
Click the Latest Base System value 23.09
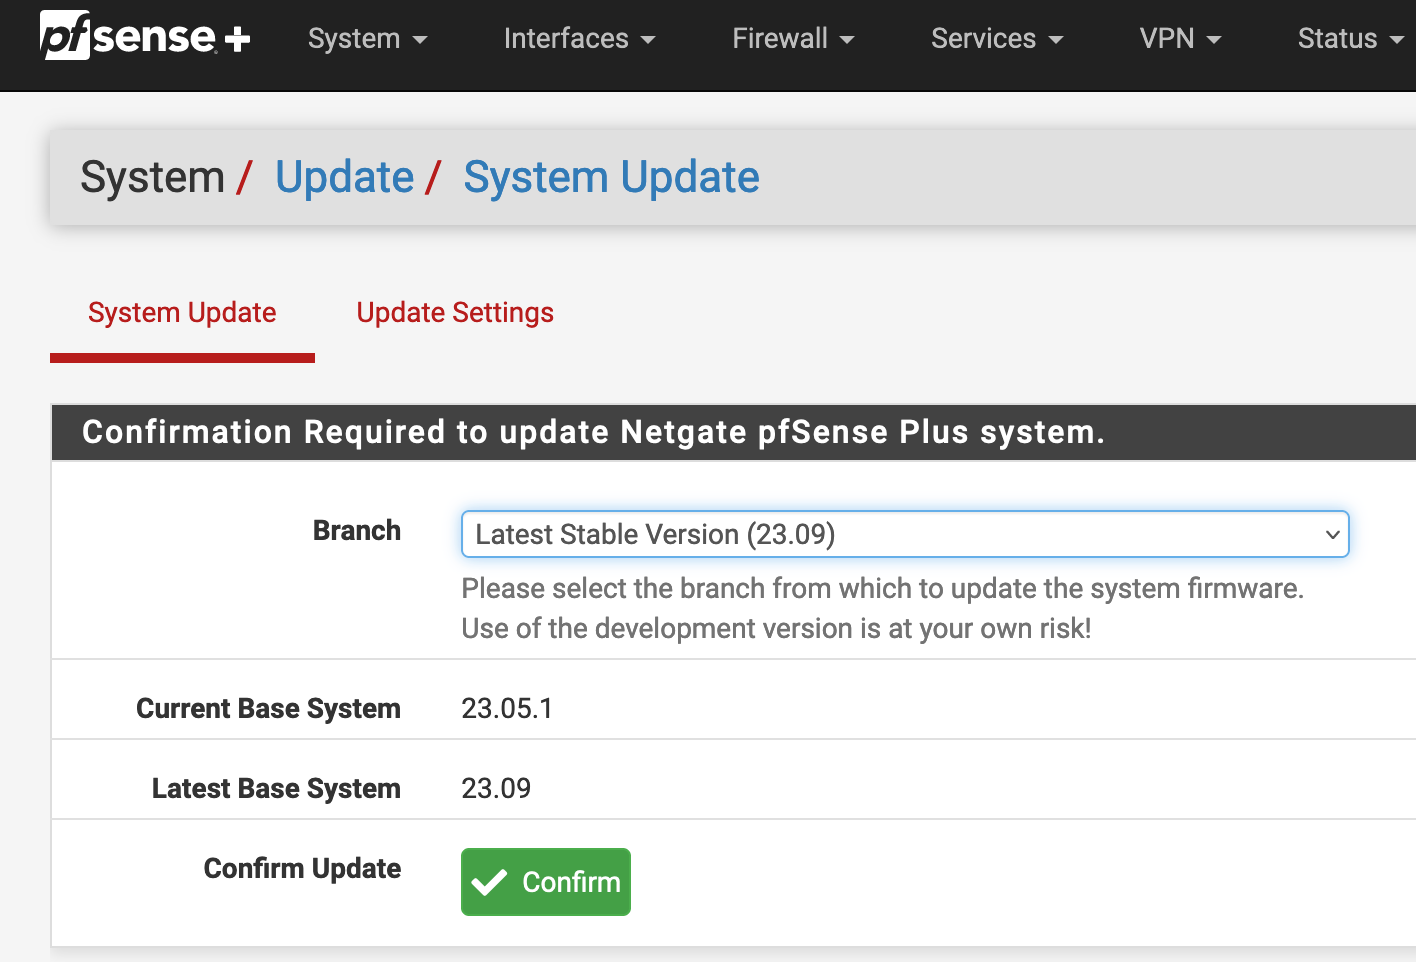[496, 788]
